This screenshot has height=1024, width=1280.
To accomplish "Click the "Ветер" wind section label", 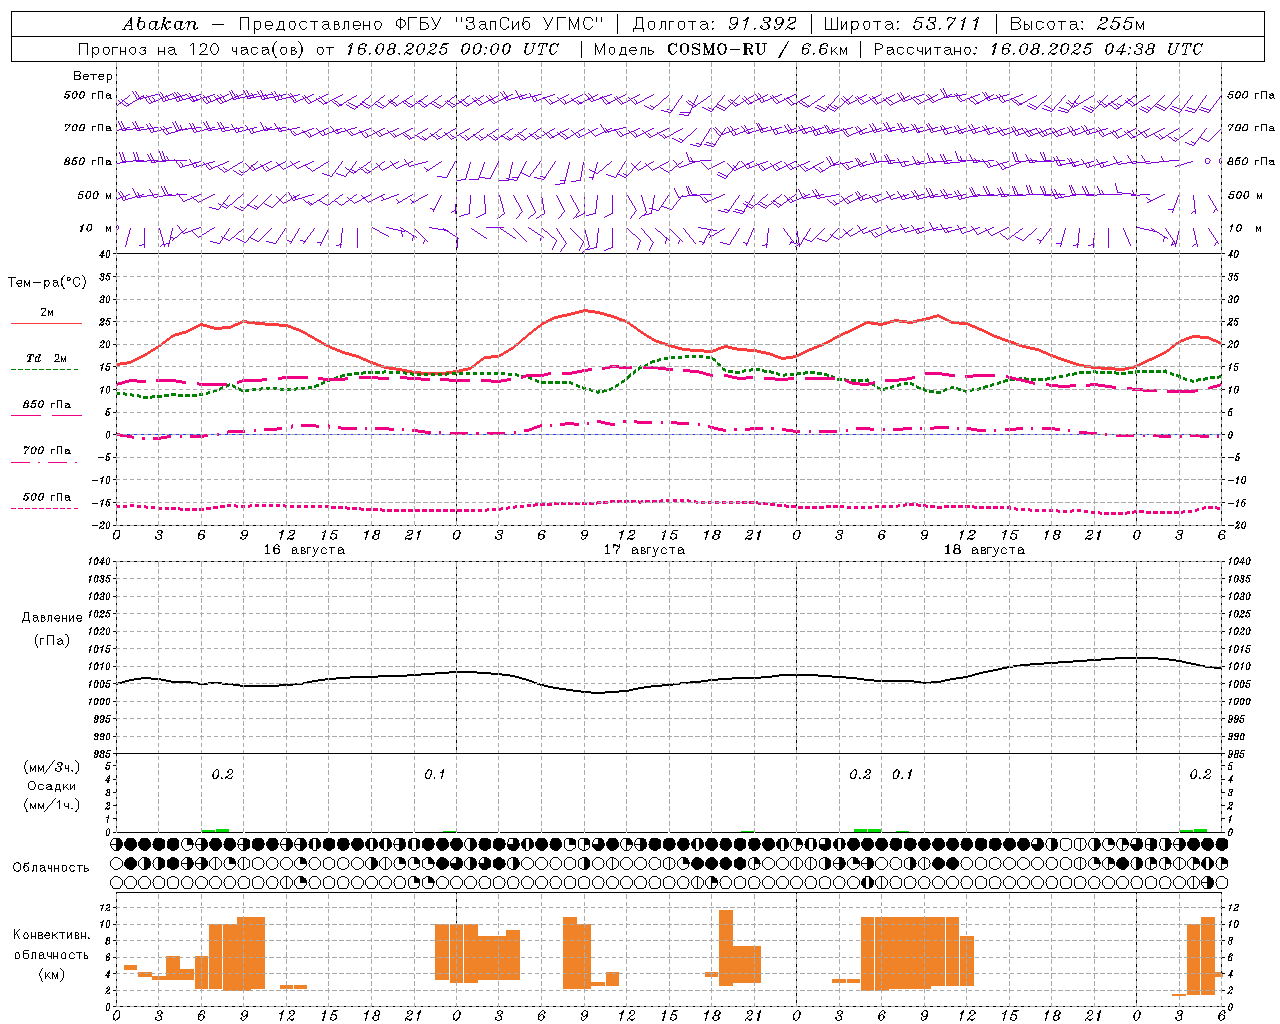I will coord(93,76).
